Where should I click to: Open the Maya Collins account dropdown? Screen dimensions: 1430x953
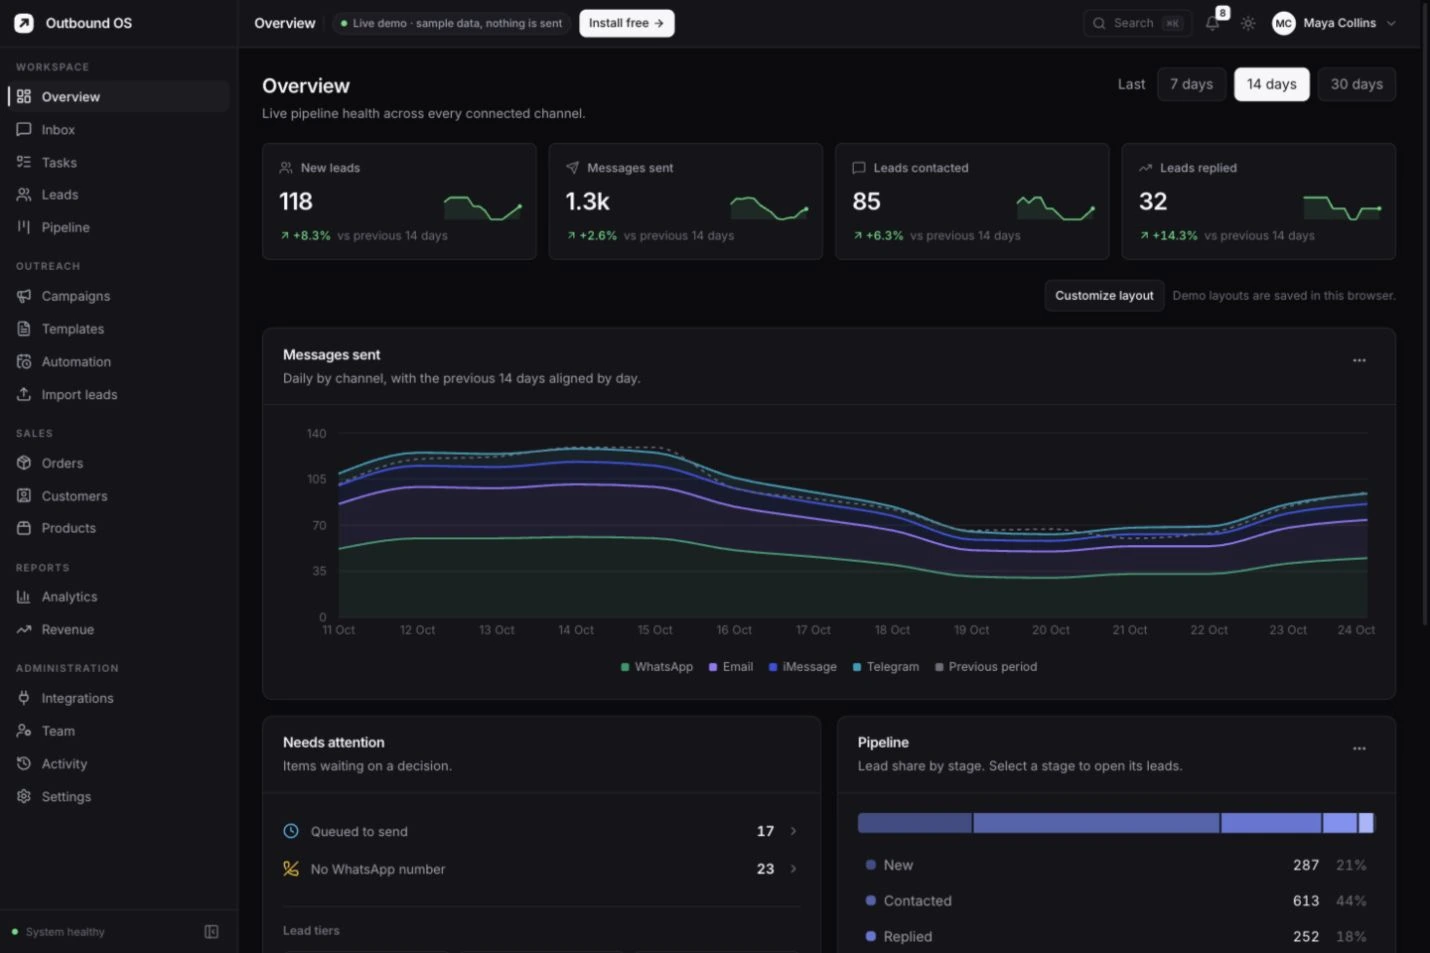[x=1334, y=23]
